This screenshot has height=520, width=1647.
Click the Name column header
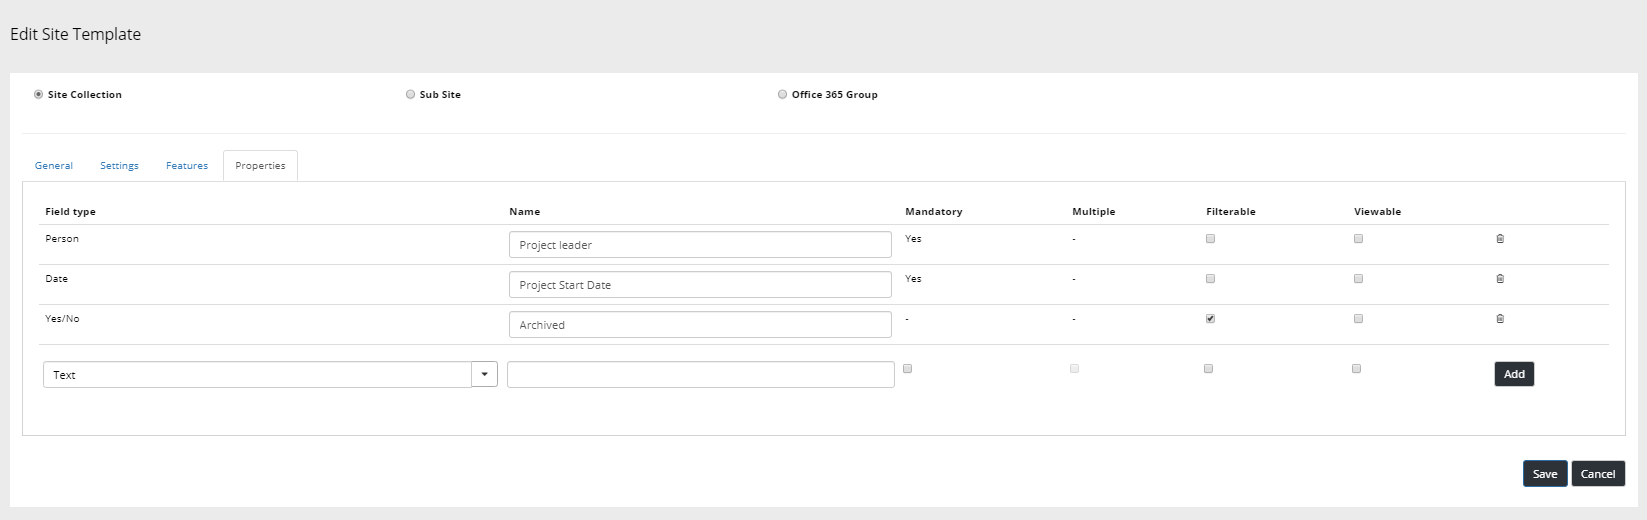click(524, 212)
